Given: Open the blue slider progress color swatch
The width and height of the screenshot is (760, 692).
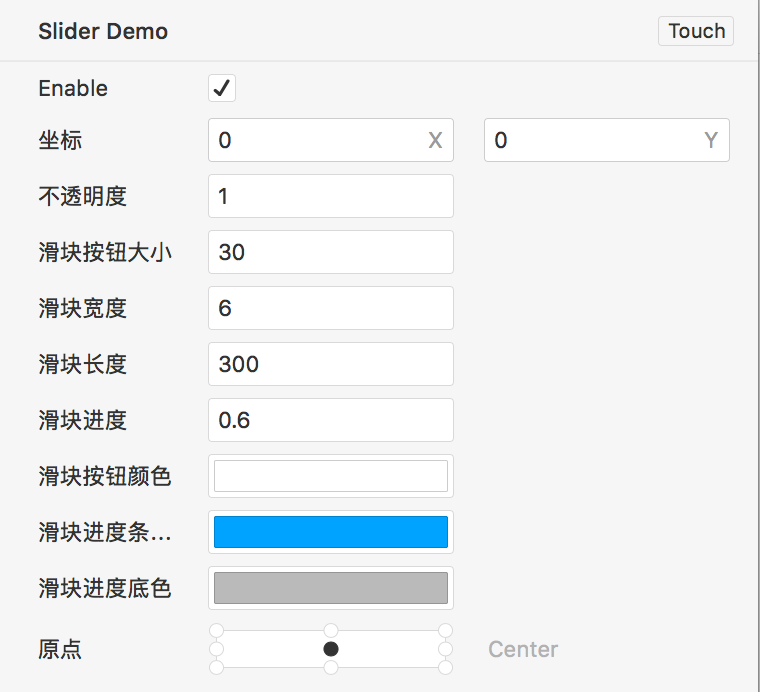Looking at the screenshot, I should click(330, 532).
